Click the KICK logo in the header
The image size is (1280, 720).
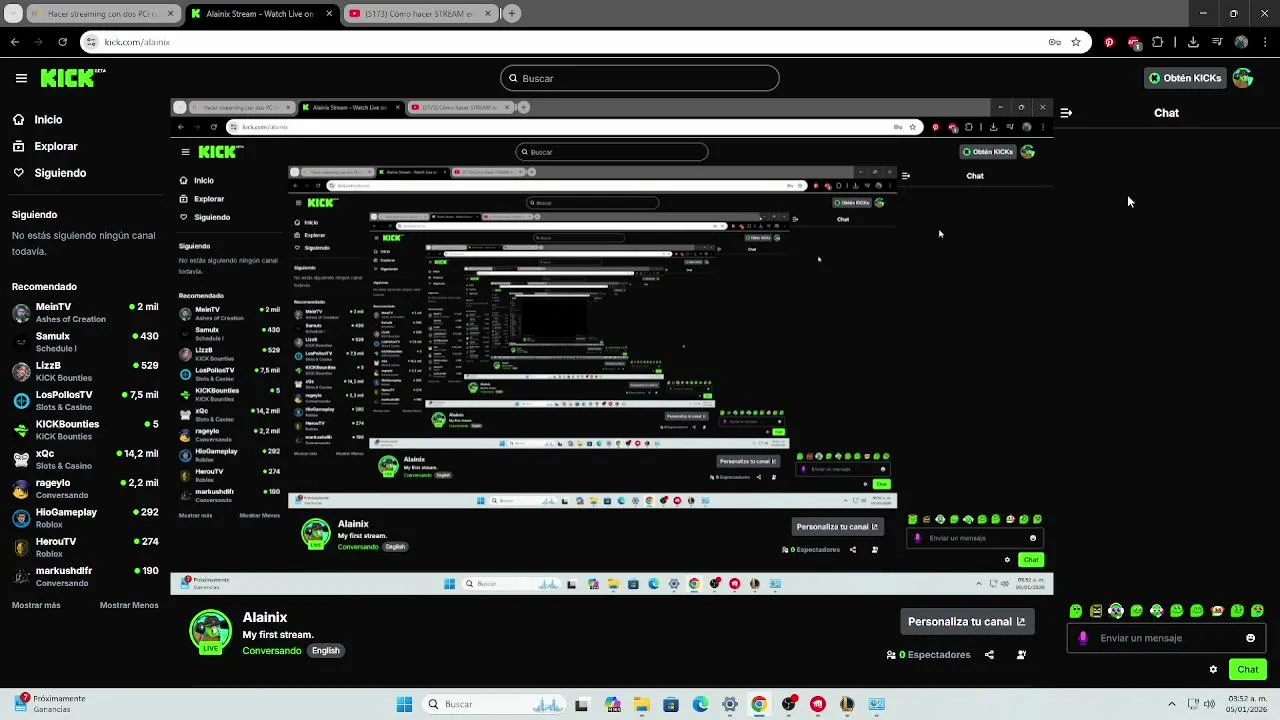pos(73,78)
